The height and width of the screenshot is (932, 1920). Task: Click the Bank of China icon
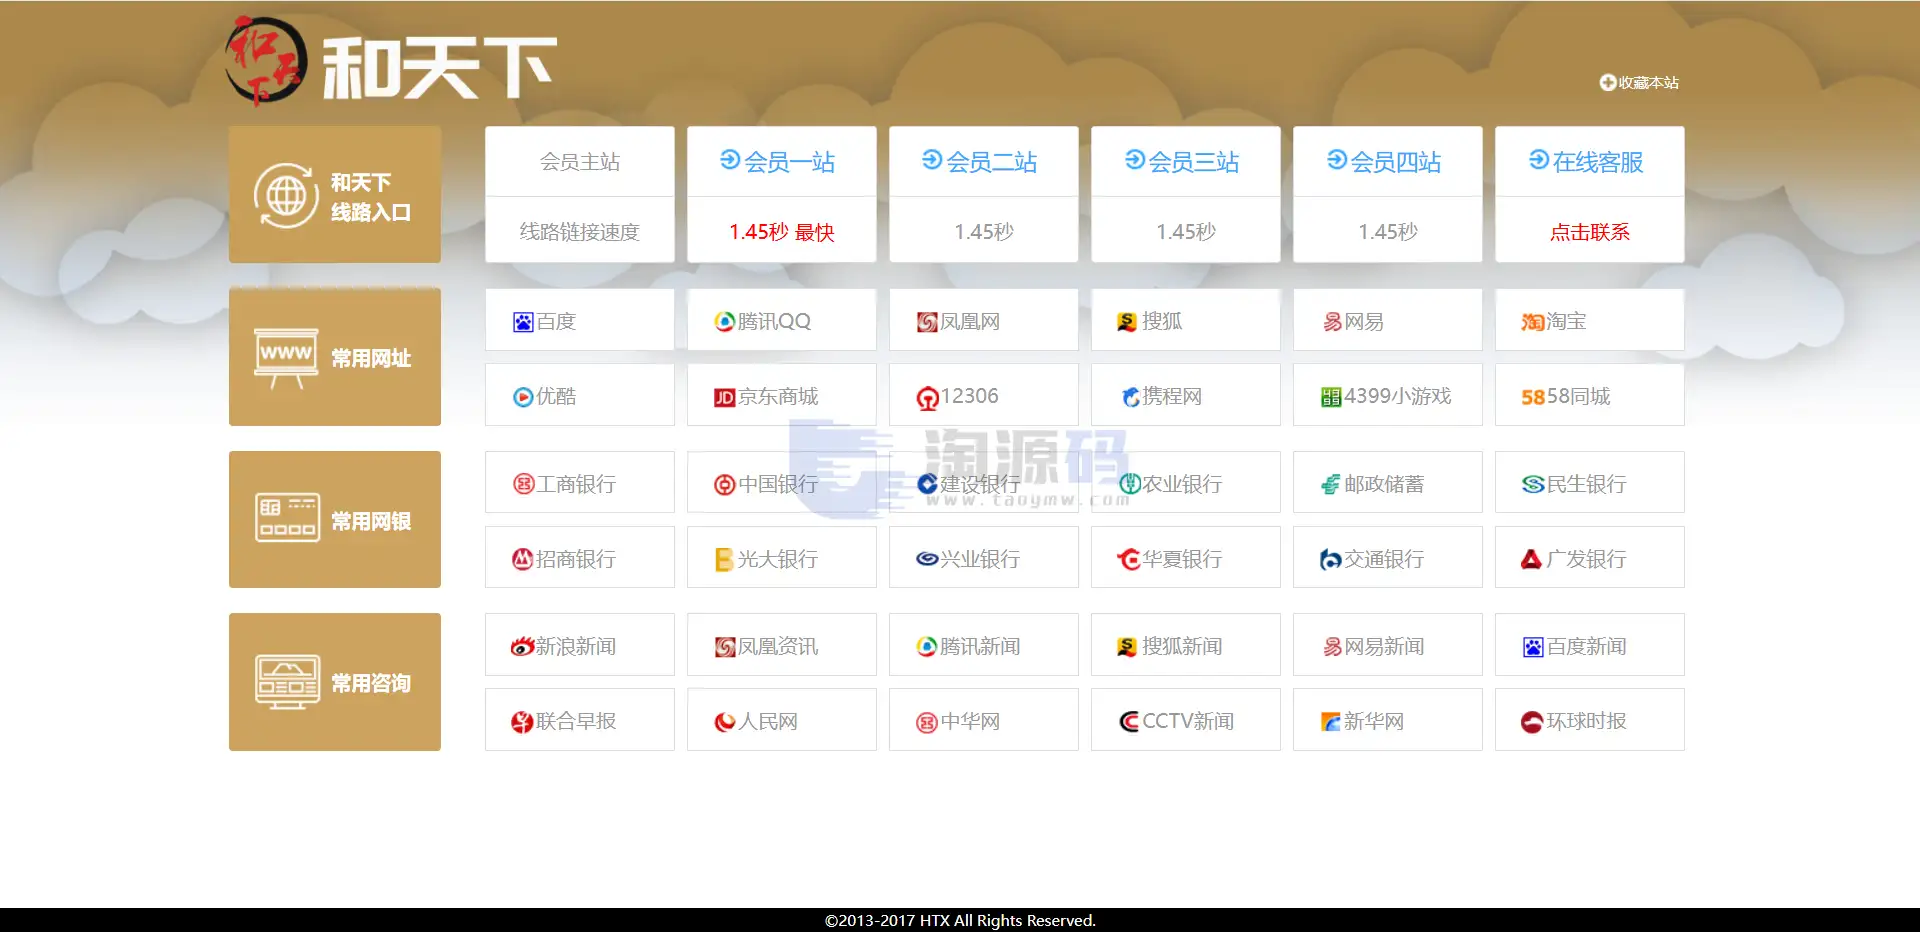[x=725, y=485]
